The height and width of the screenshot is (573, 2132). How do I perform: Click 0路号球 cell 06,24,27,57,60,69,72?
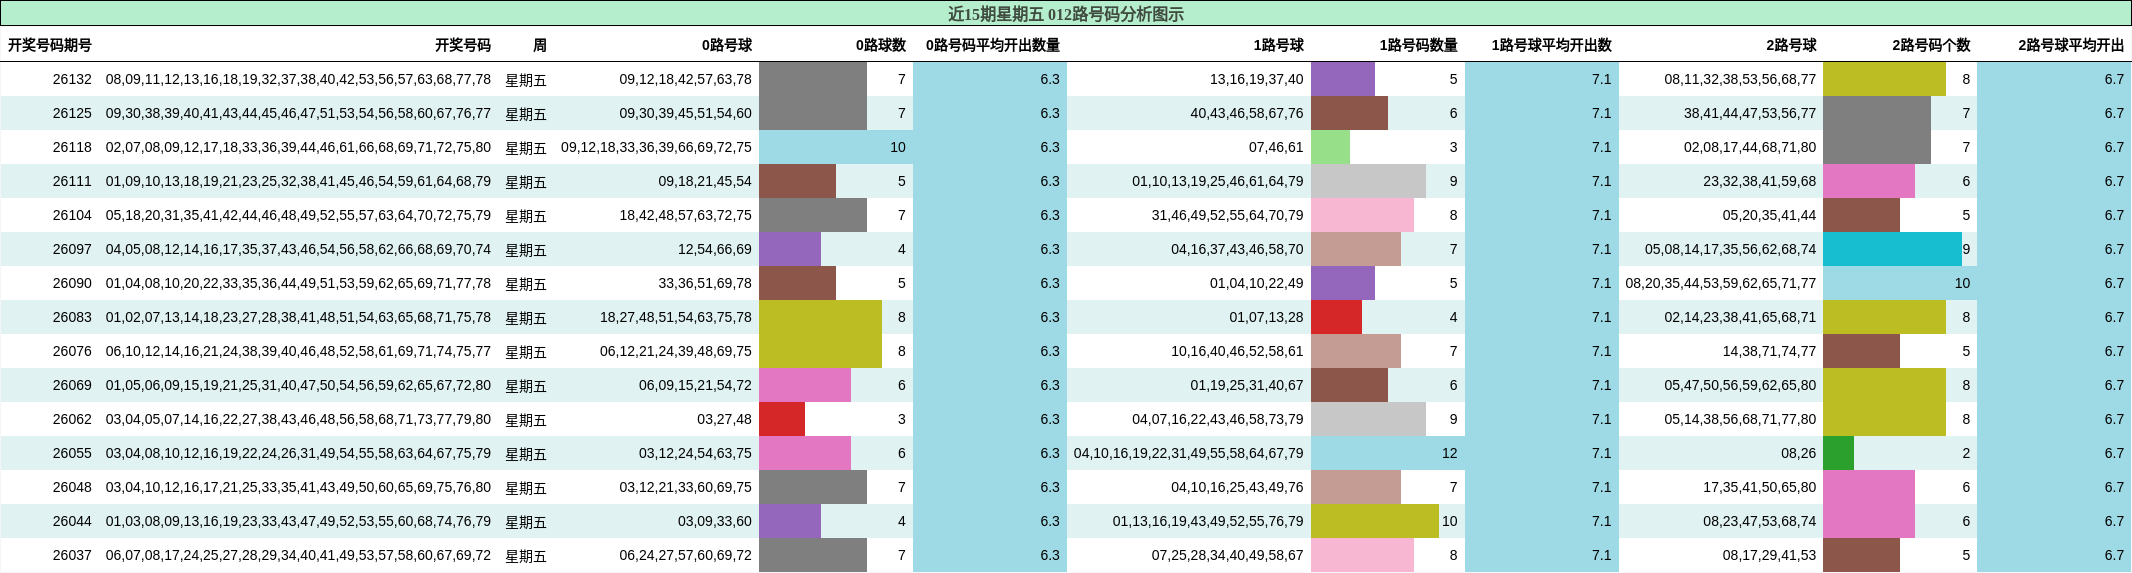685,555
